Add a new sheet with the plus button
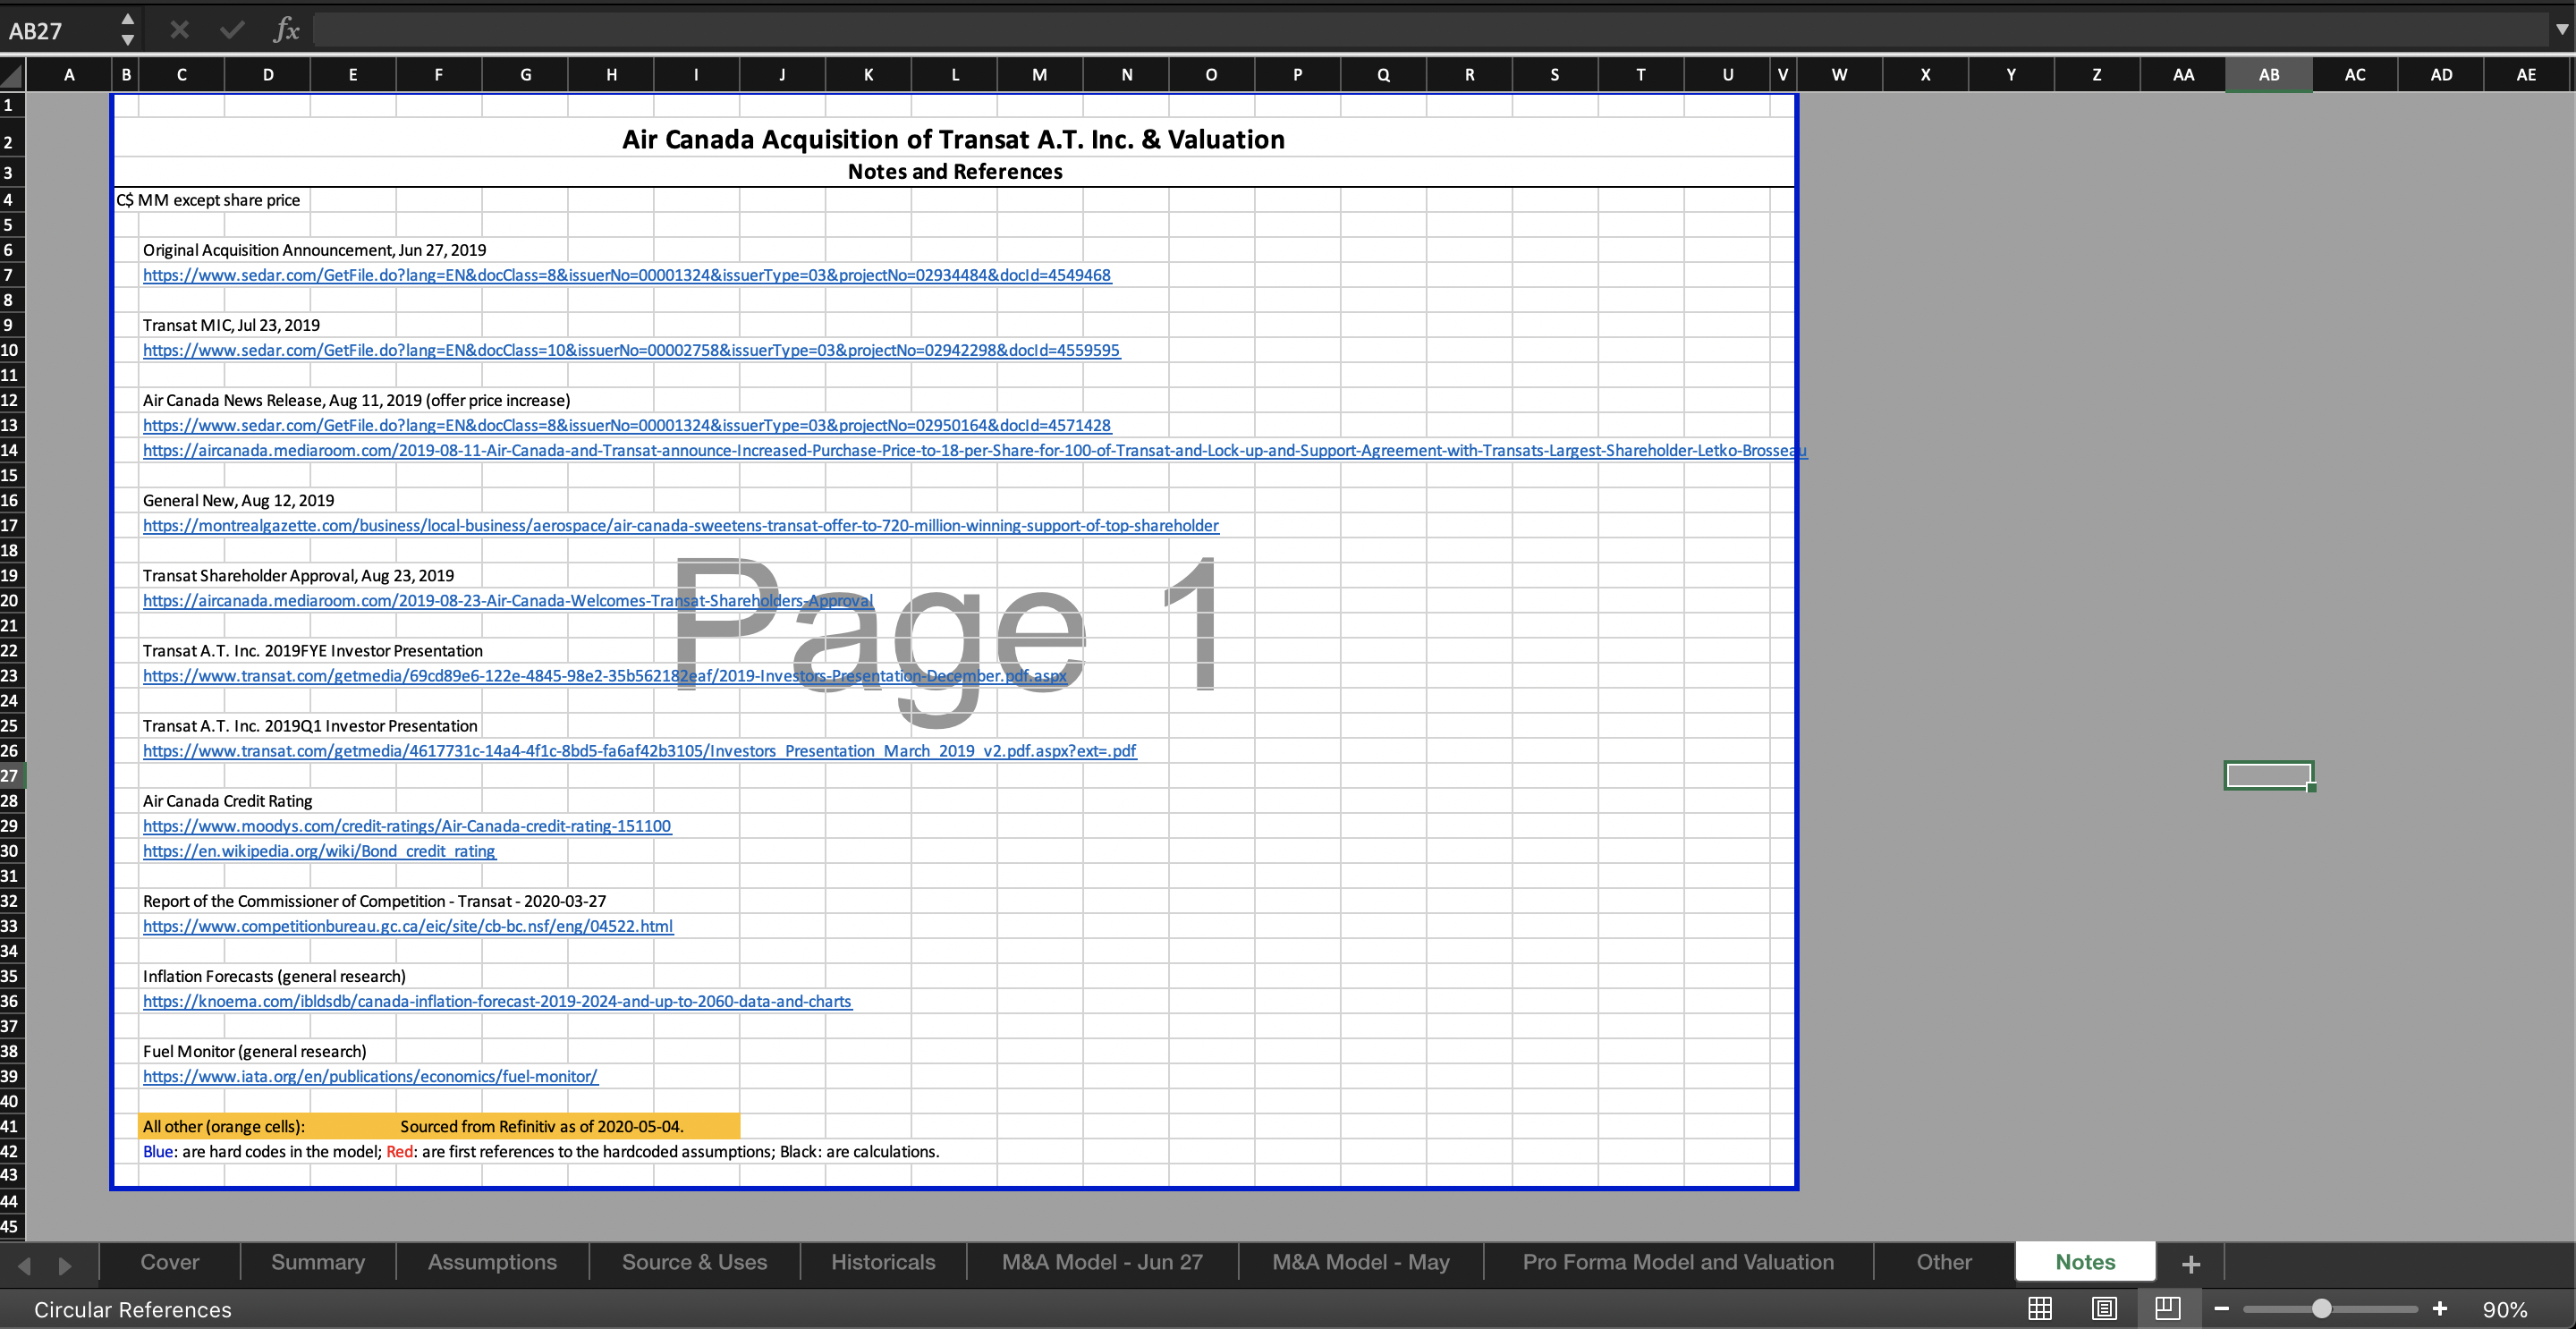This screenshot has height=1329, width=2576. (x=2190, y=1264)
